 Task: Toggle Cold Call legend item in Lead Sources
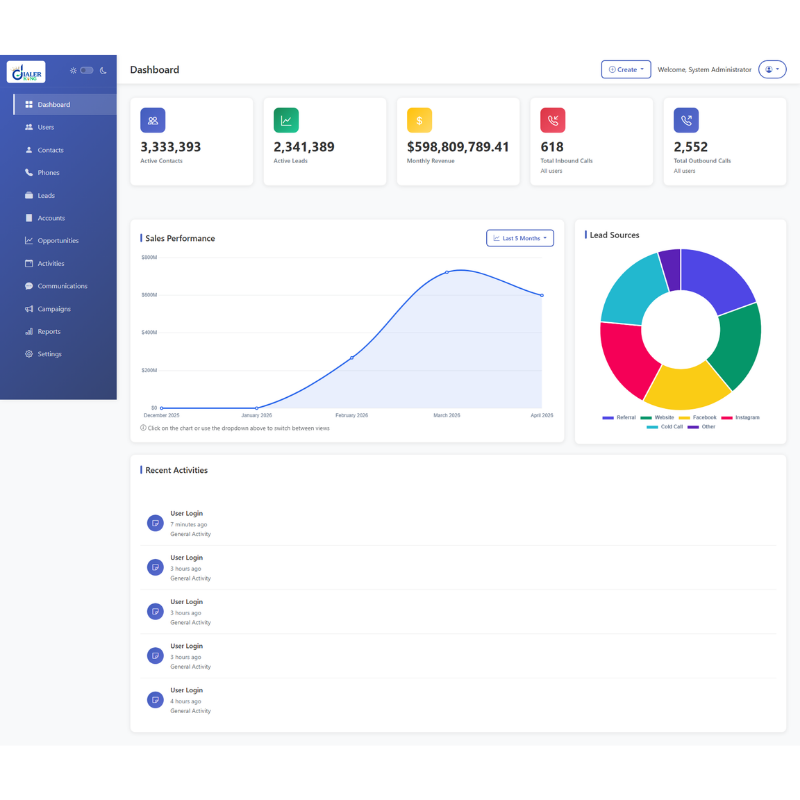[x=665, y=427]
